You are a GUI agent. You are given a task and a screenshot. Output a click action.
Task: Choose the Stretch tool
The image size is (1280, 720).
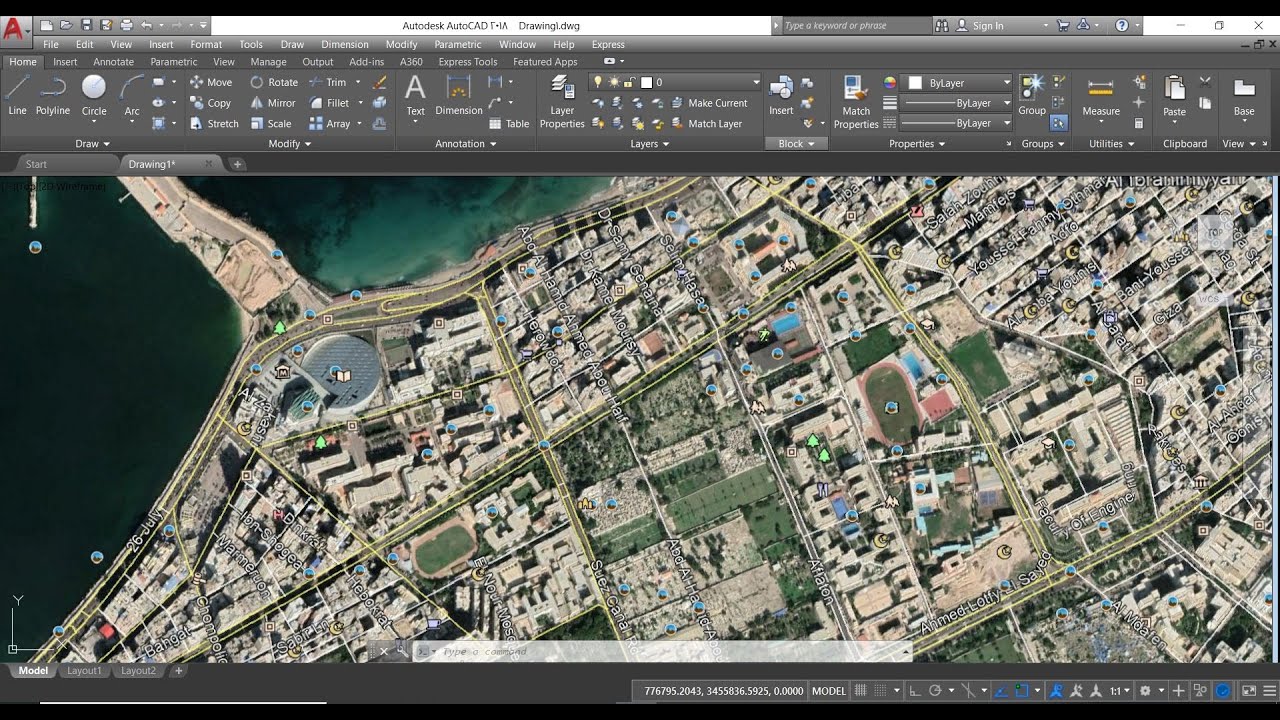pos(214,124)
